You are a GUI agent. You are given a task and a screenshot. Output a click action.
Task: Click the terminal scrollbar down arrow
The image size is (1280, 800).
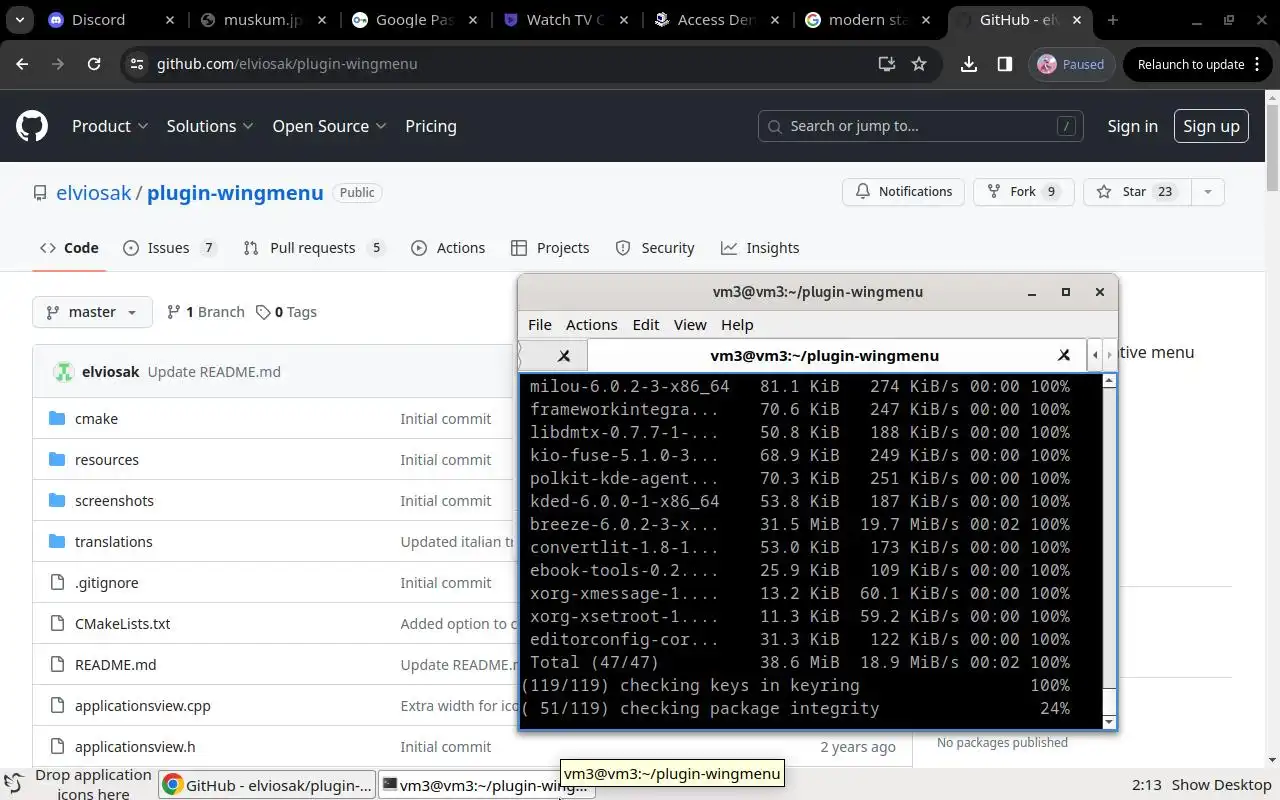(1108, 722)
